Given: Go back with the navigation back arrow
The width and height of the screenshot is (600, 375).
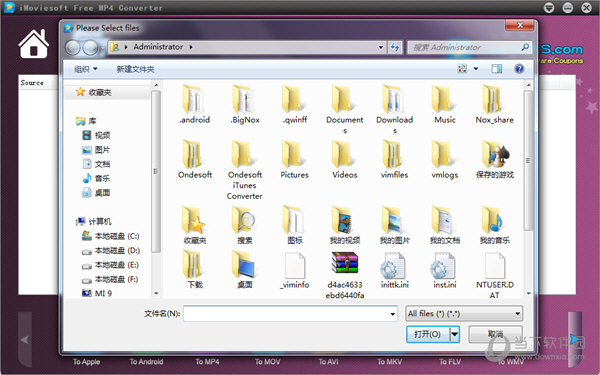Looking at the screenshot, I should point(73,48).
